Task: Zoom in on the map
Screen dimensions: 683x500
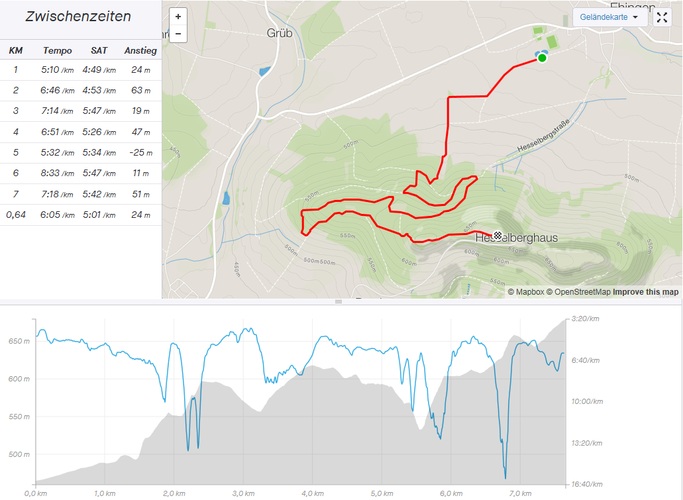Action: pos(178,17)
